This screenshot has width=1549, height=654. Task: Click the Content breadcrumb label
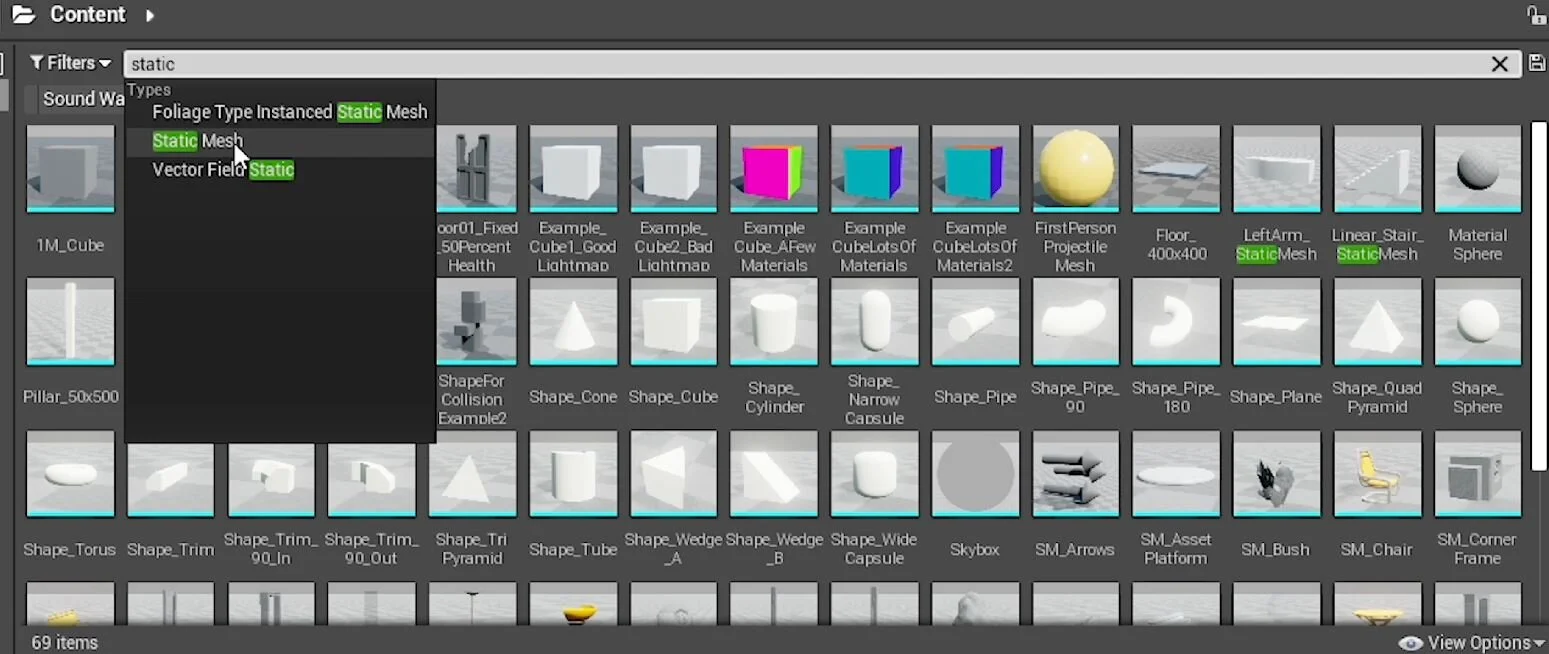pos(88,15)
